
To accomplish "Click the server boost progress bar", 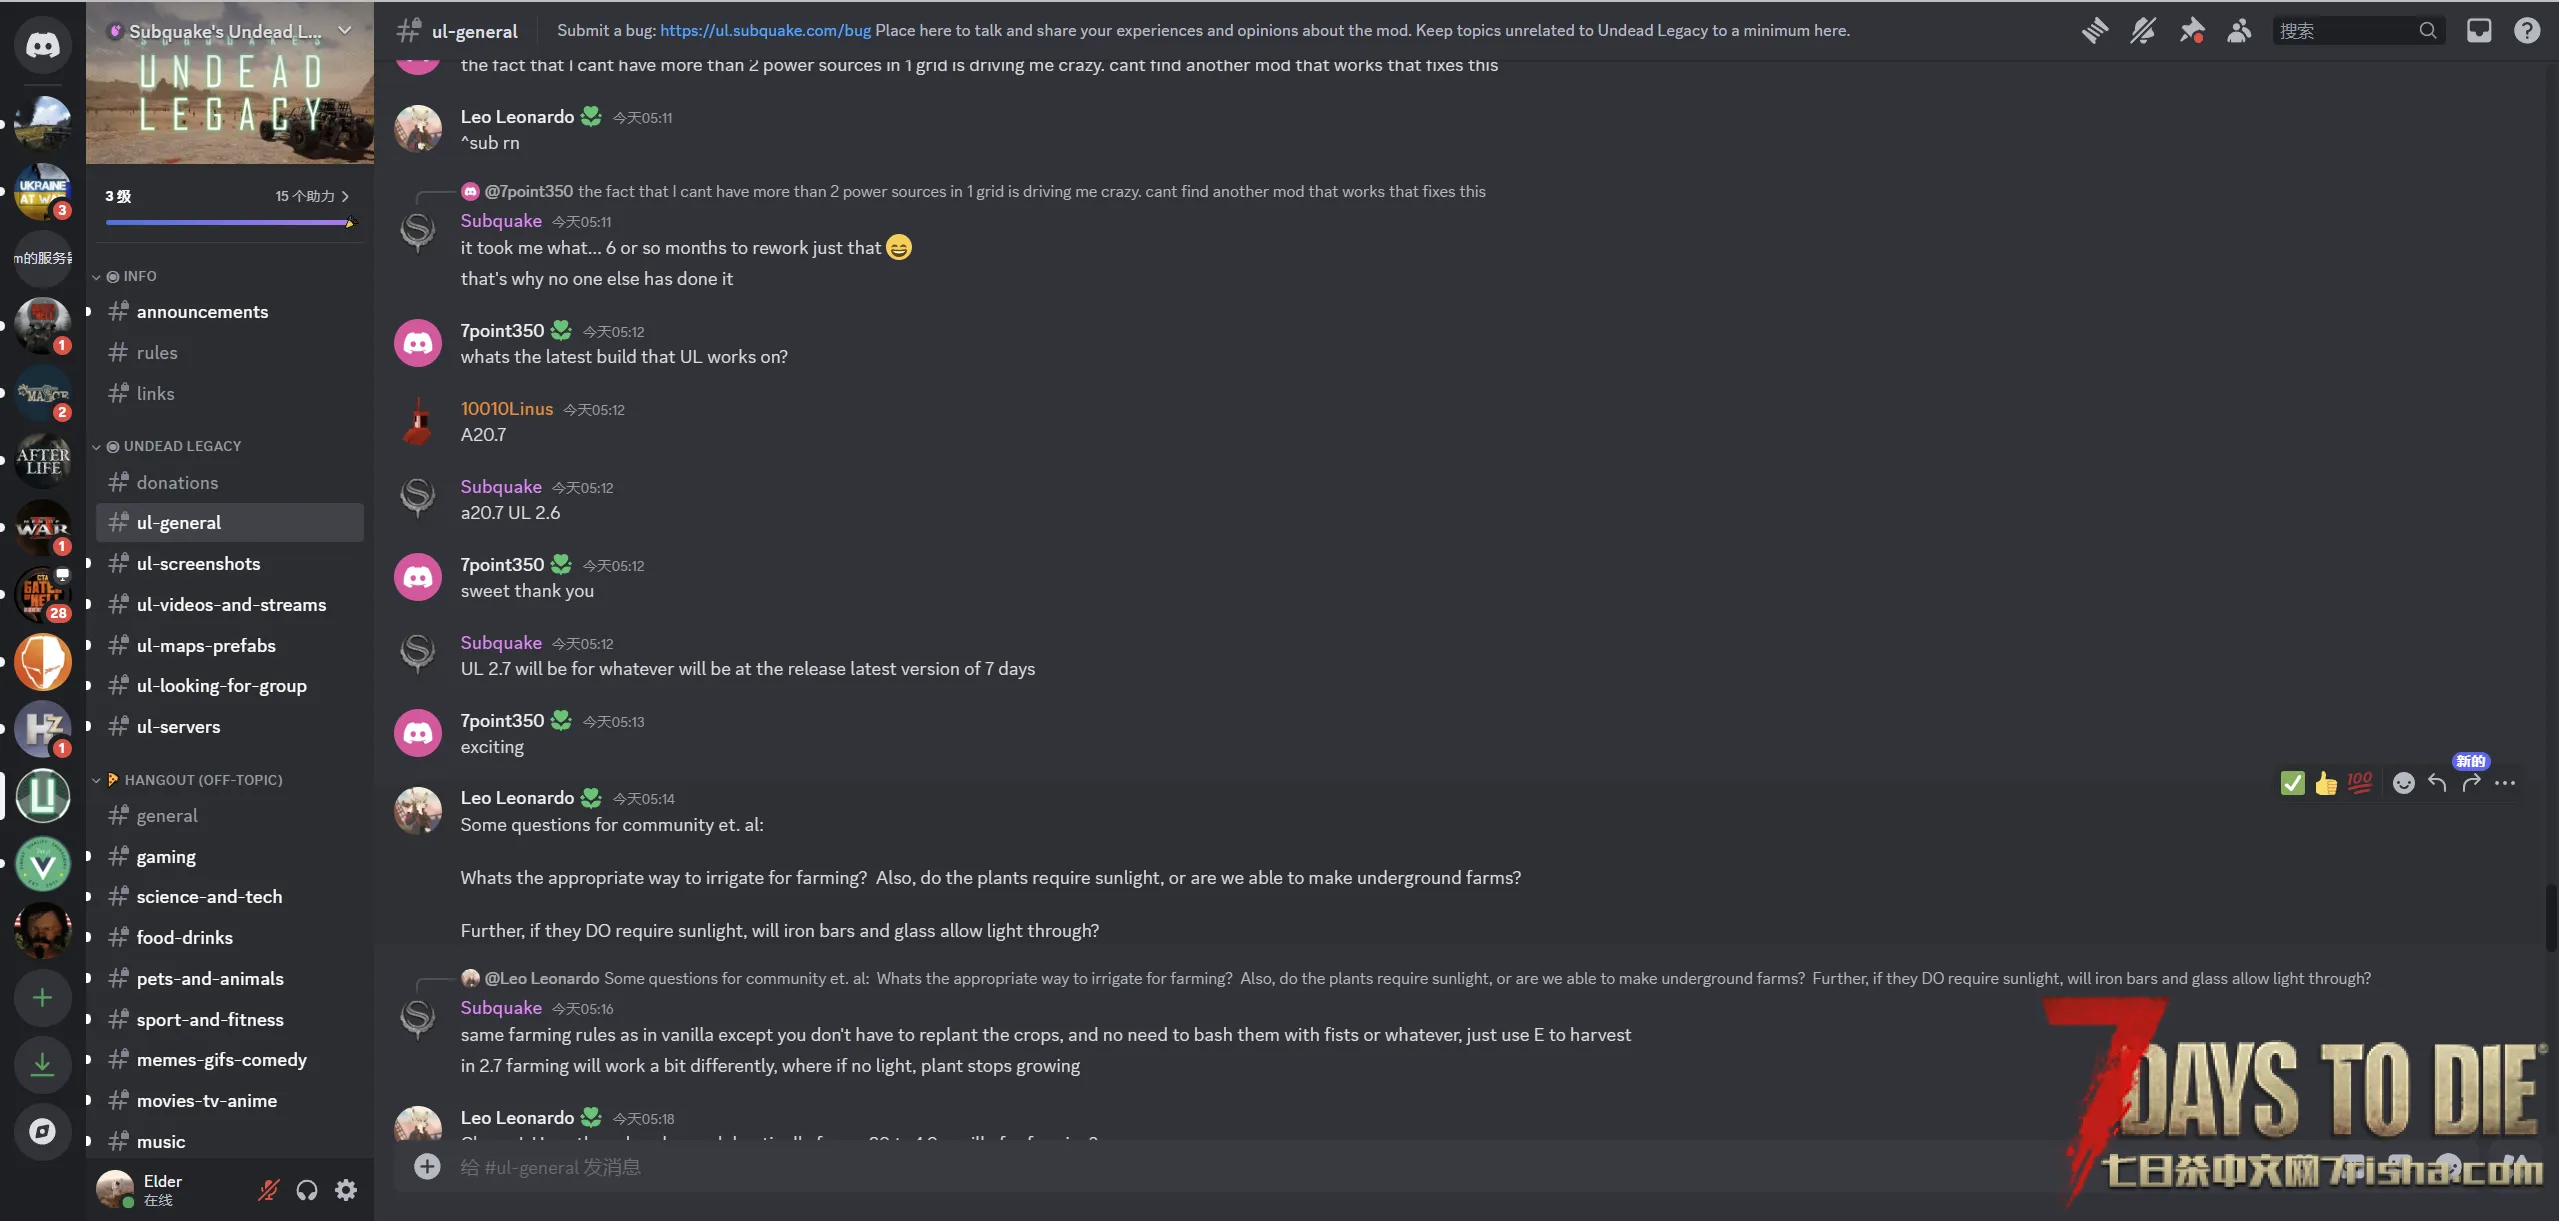I will point(230,222).
